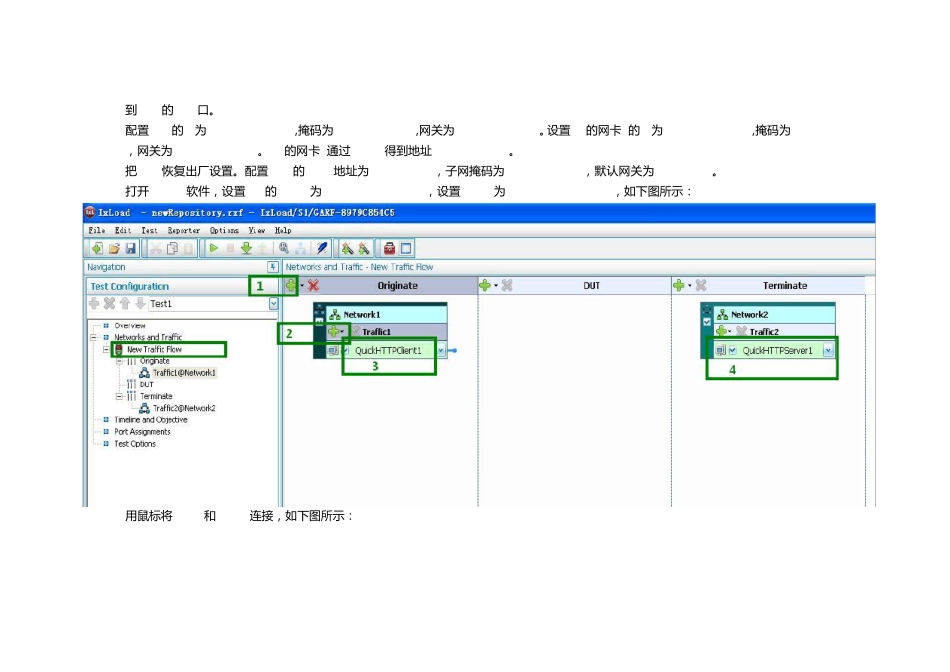Open a repository with the folder icon
This screenshot has height=672, width=950.
114,248
